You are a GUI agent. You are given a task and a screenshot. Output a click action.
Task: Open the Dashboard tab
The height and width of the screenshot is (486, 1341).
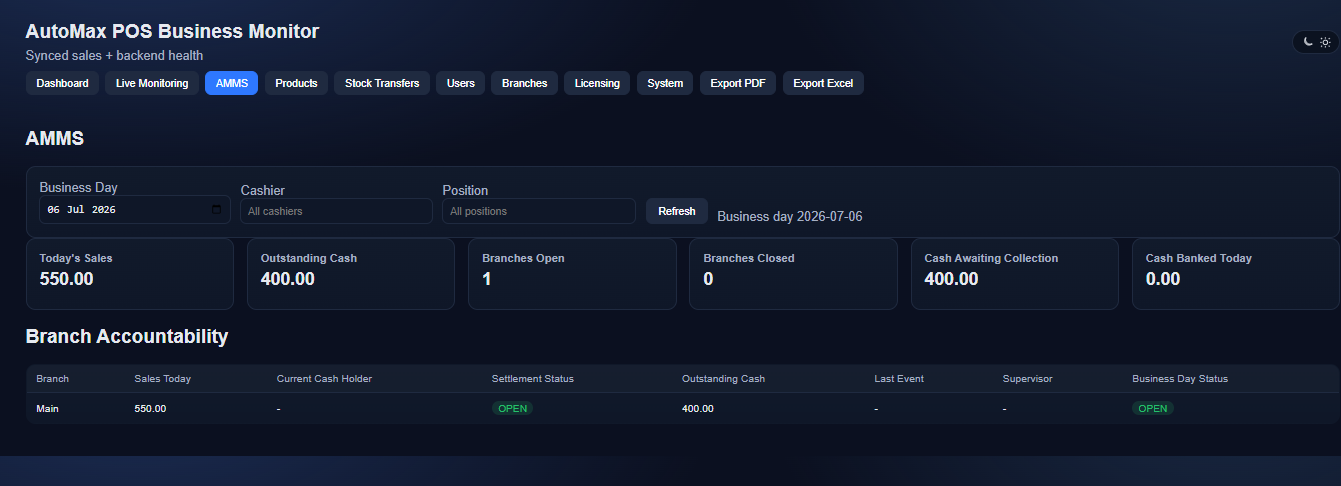(x=62, y=83)
